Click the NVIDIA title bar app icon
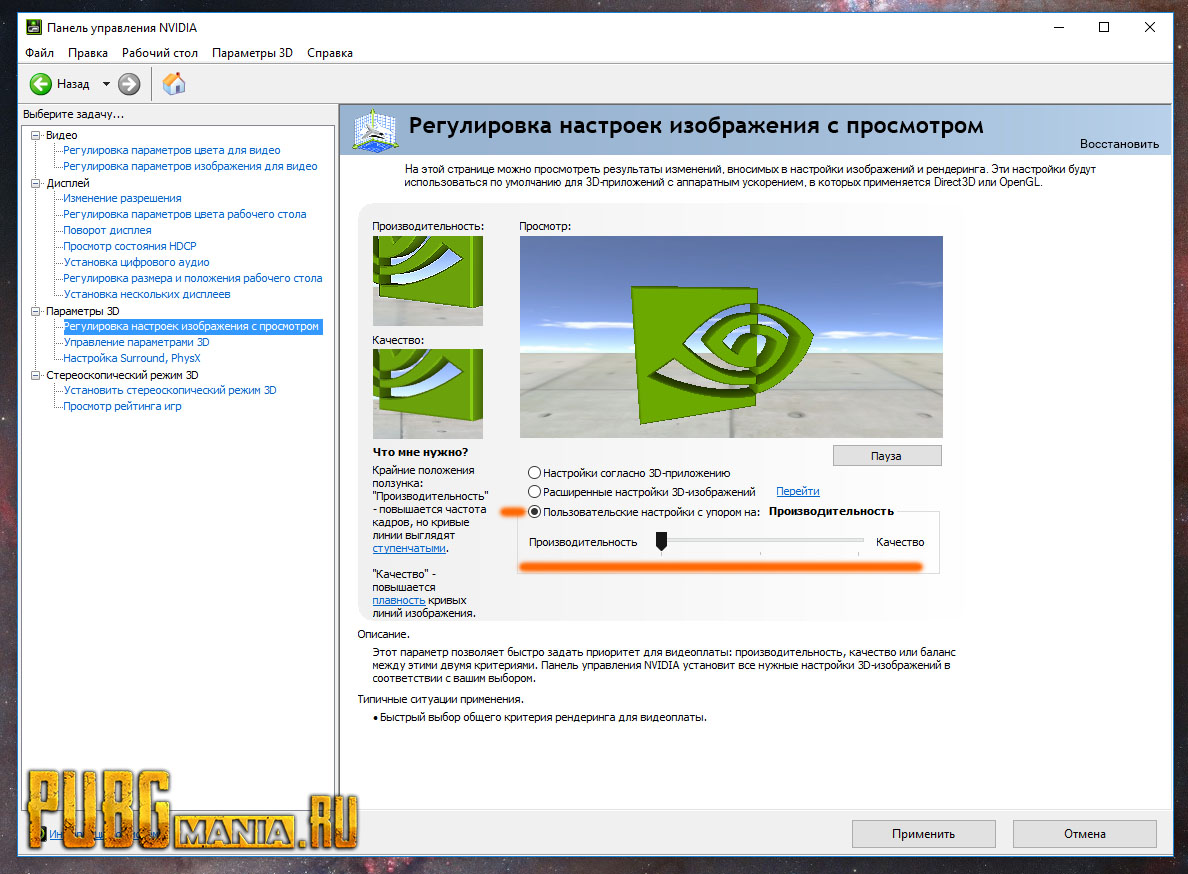Image resolution: width=1188 pixels, height=874 pixels. [33, 28]
